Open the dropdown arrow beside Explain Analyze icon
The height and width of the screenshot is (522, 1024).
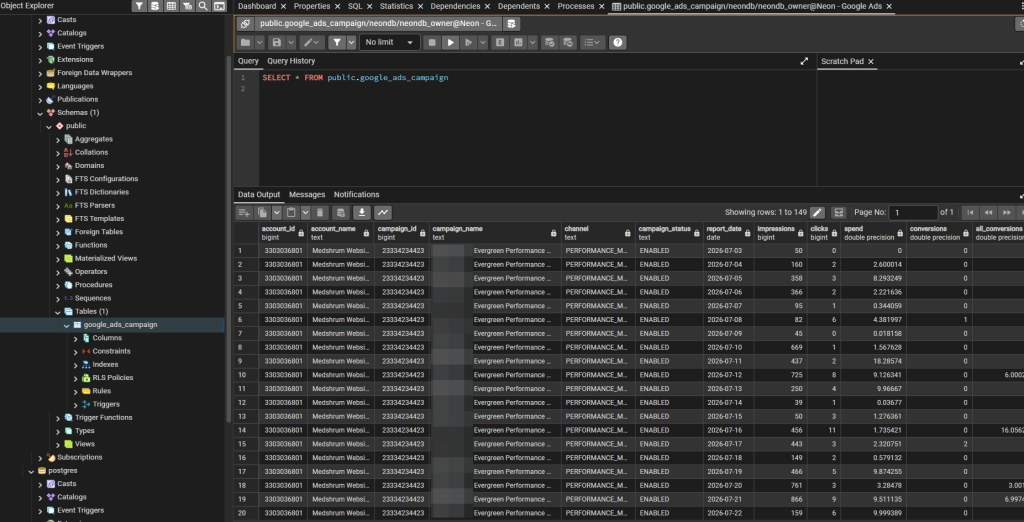[533, 42]
